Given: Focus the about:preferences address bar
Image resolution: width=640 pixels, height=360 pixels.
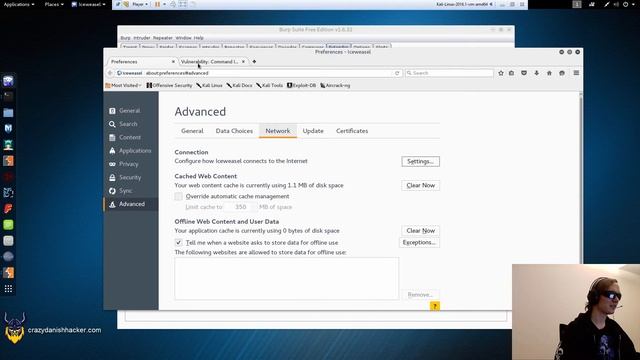Looking at the screenshot, I should tap(253, 73).
